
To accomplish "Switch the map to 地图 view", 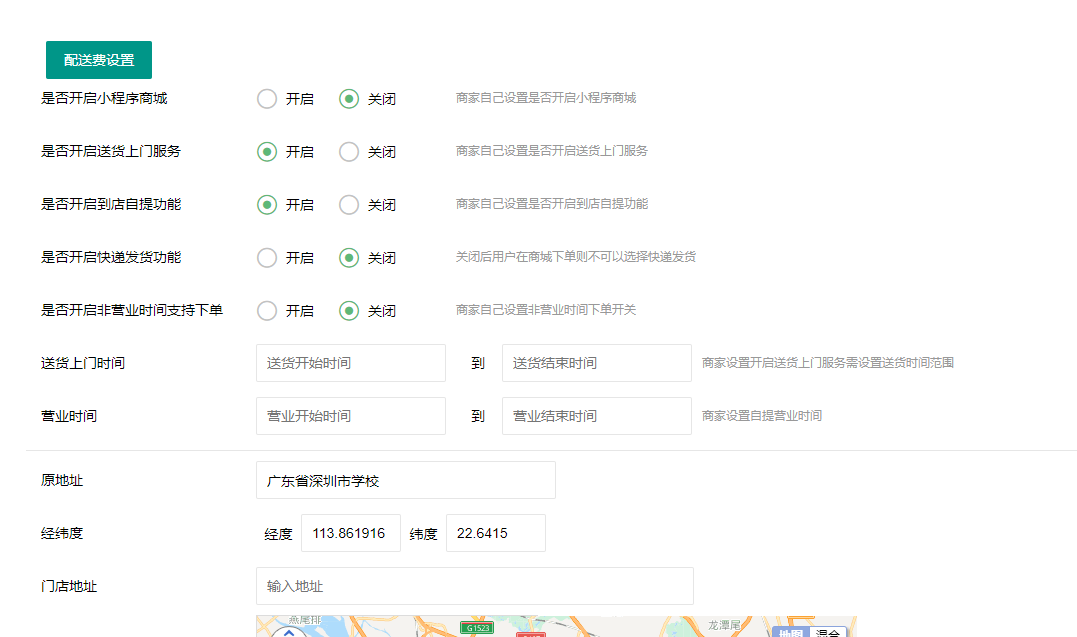I will pyautogui.click(x=791, y=633).
